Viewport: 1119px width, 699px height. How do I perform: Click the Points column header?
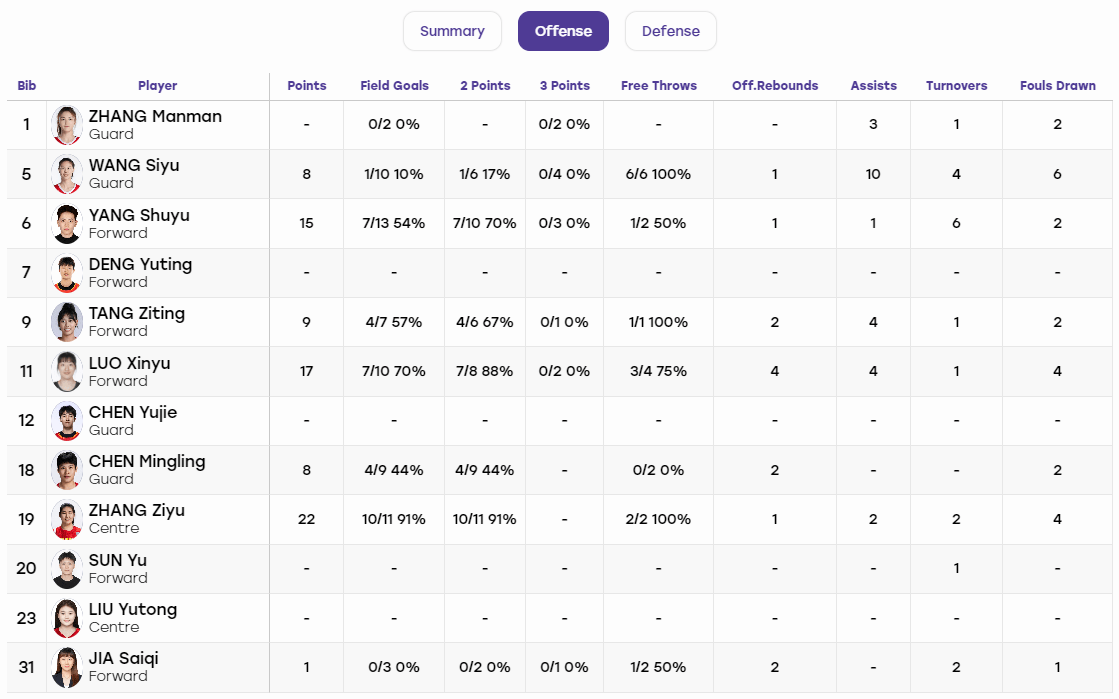pyautogui.click(x=307, y=86)
